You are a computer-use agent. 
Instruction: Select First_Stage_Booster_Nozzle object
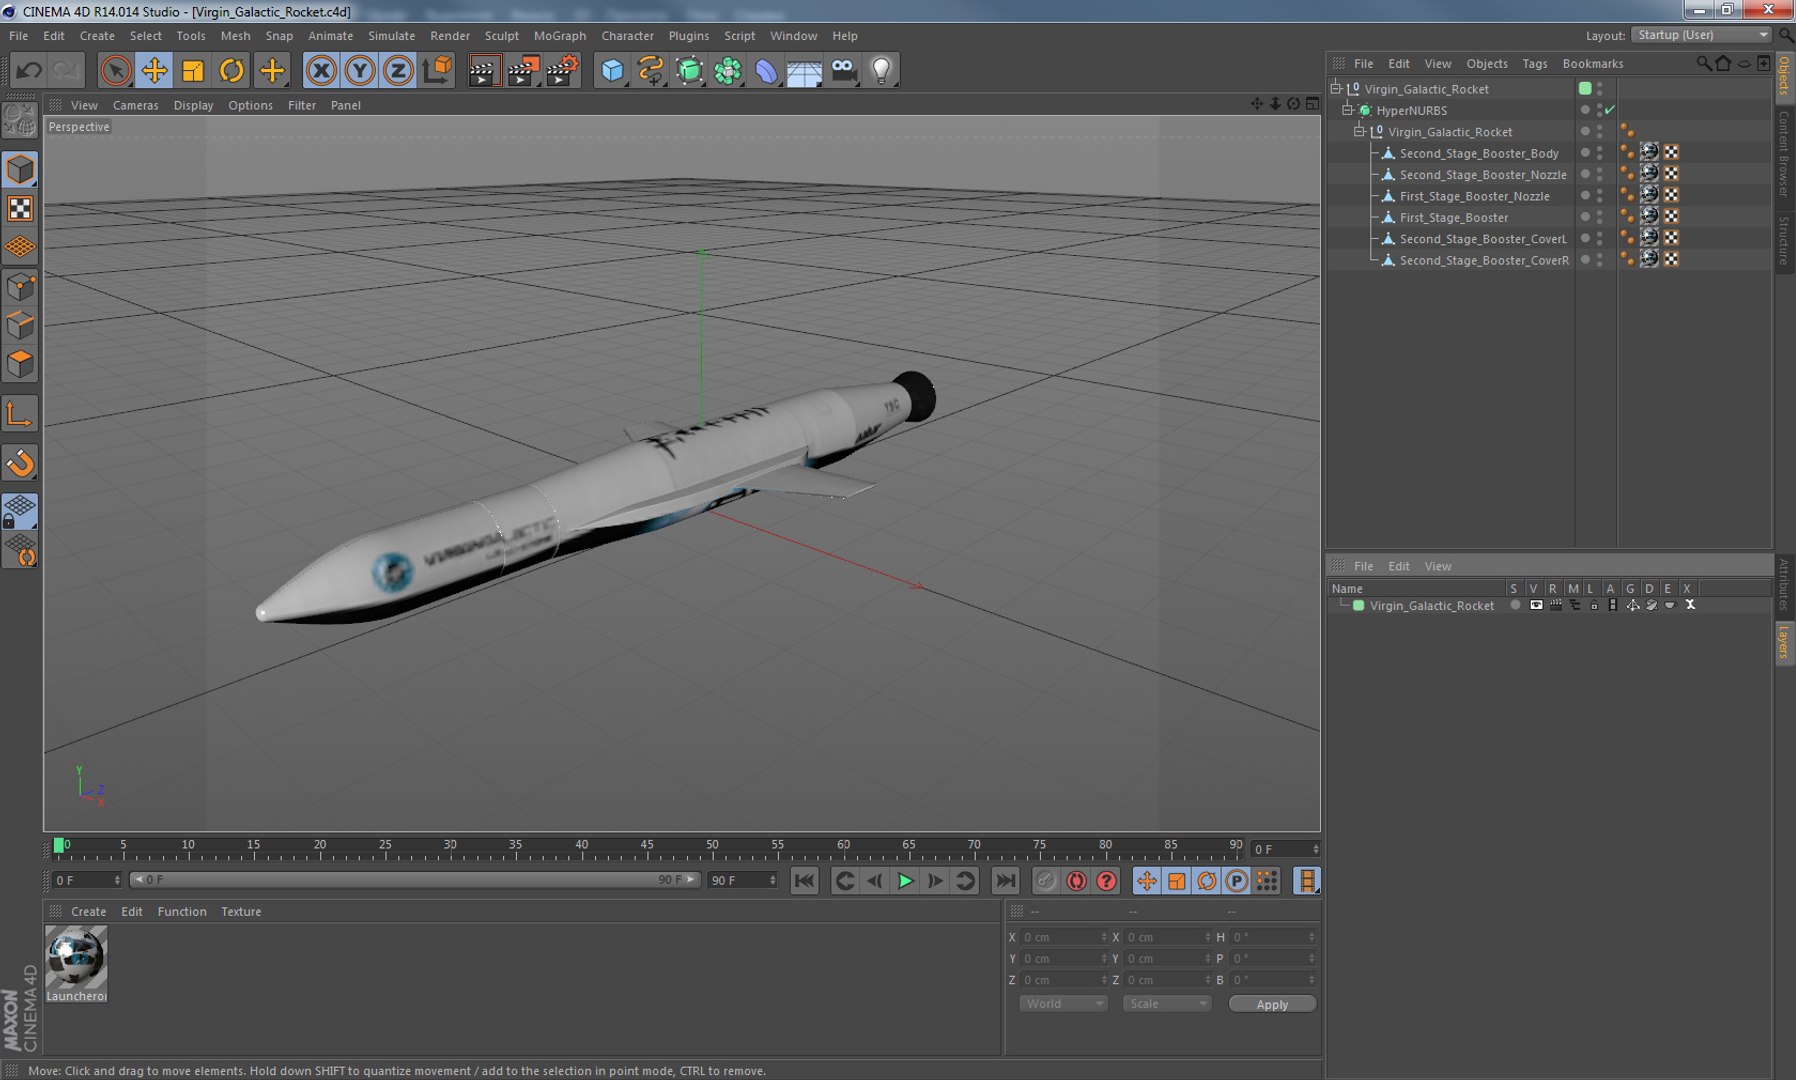[x=1474, y=196]
